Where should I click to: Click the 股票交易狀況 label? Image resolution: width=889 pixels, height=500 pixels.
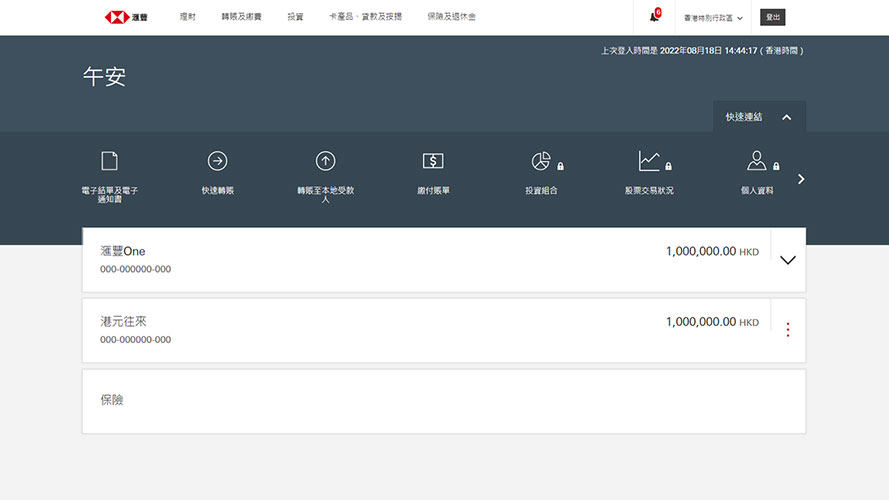(x=649, y=190)
